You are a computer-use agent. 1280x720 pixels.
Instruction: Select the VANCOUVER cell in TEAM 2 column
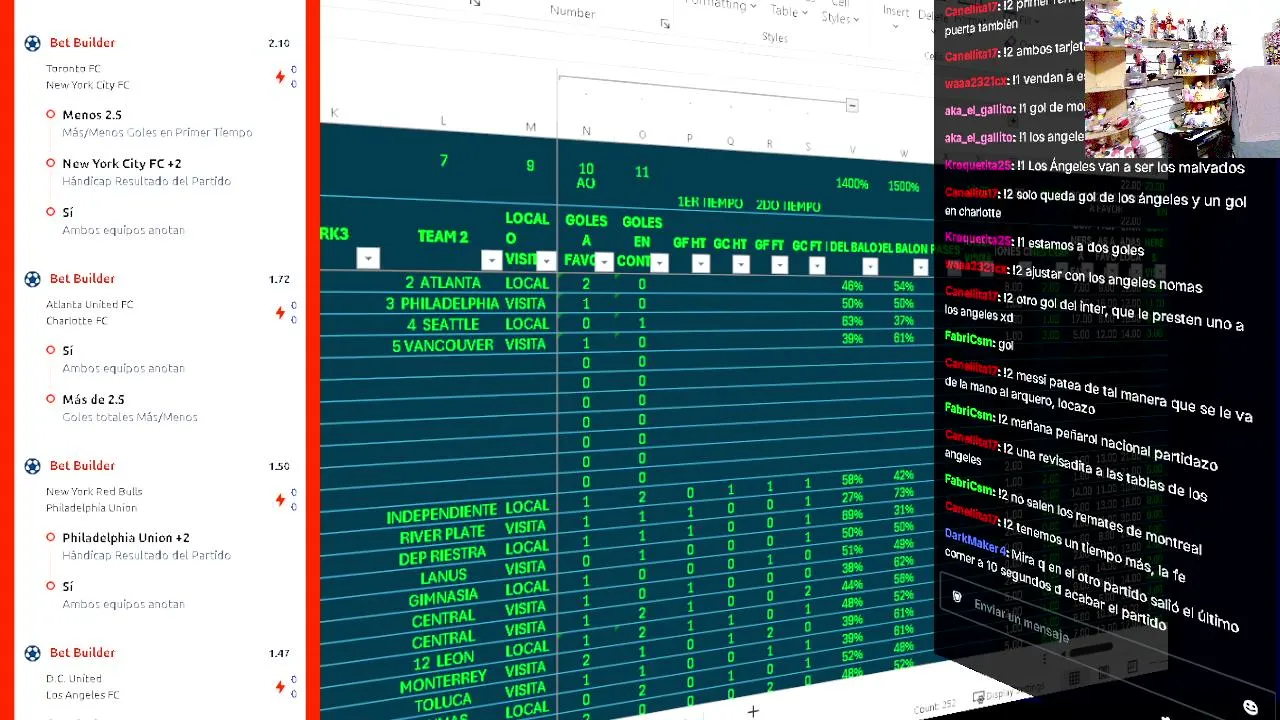point(443,345)
